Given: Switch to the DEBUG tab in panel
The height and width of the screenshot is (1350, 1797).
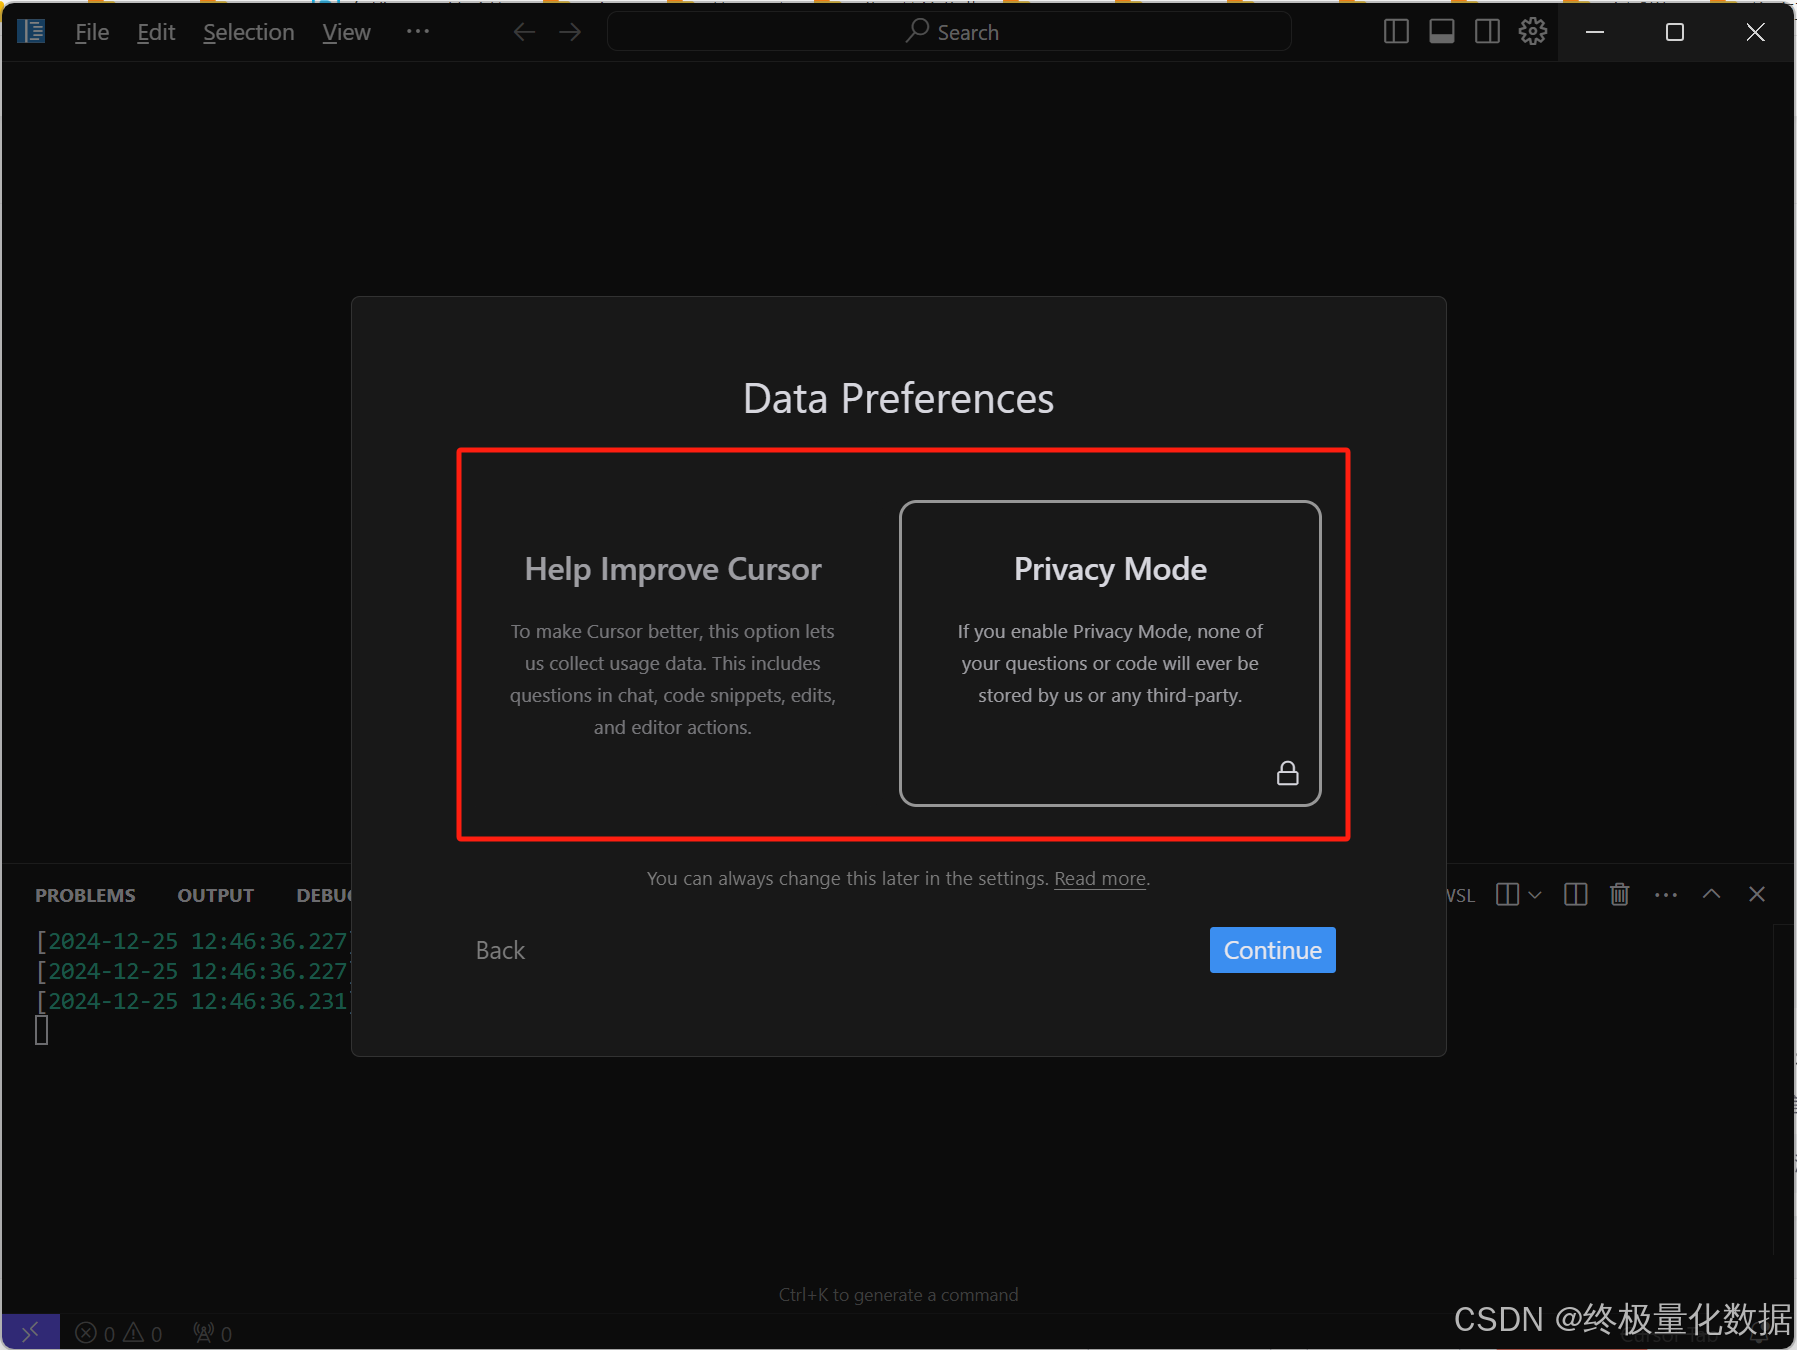Looking at the screenshot, I should point(324,895).
